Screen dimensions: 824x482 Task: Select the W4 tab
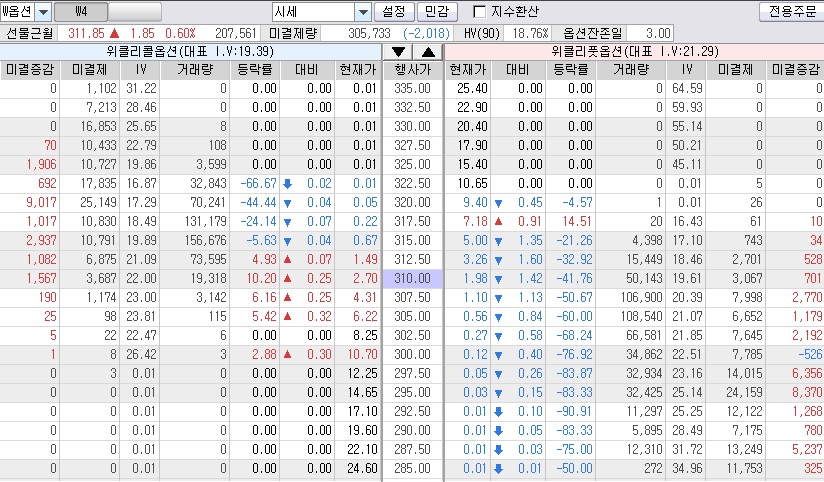(81, 12)
